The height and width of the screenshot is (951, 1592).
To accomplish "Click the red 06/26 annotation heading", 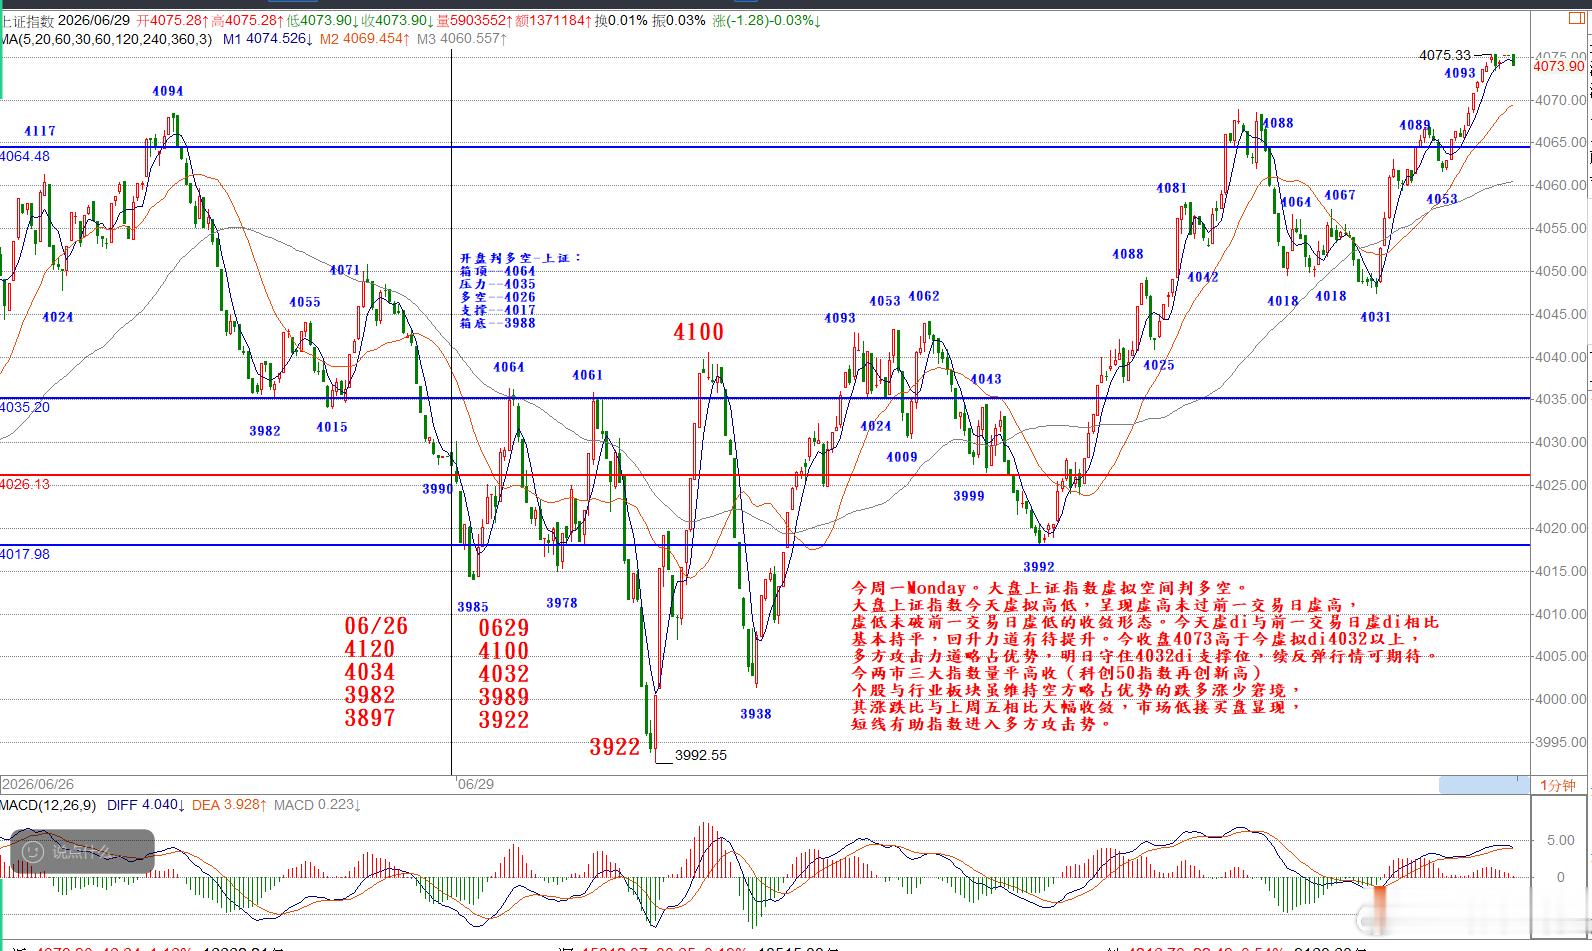I will click(x=376, y=626).
